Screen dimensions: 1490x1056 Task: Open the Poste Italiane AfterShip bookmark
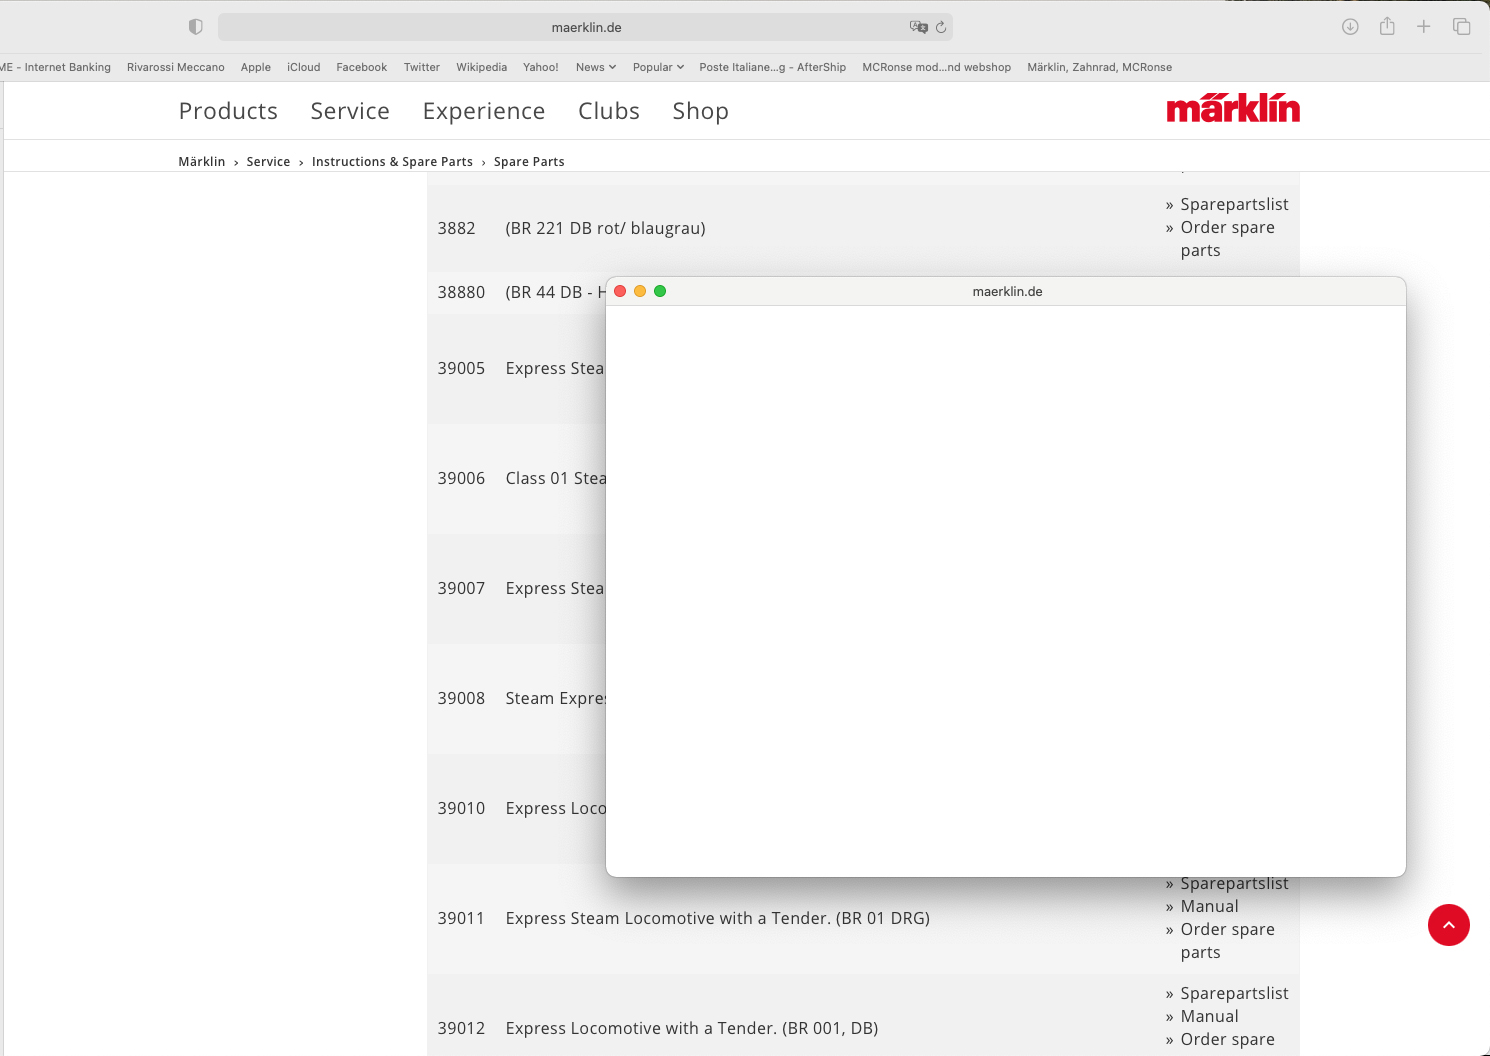[x=773, y=67]
